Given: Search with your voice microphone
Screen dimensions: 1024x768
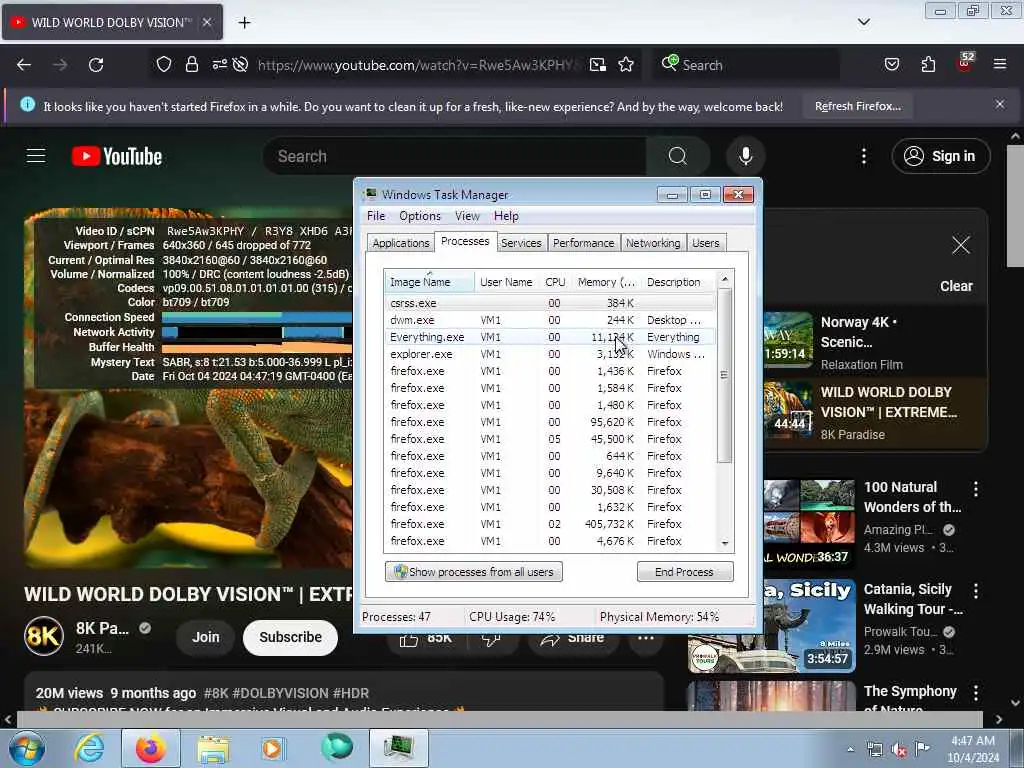Looking at the screenshot, I should tap(746, 156).
